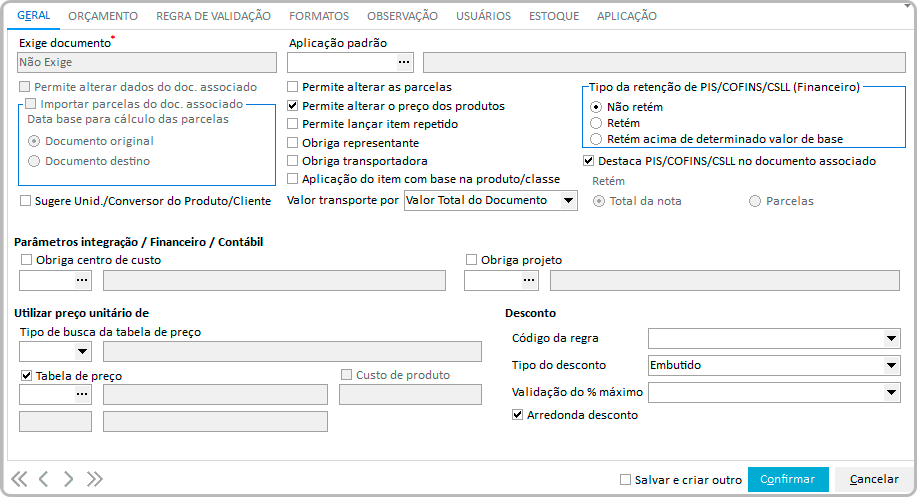Check Salvar e criar outro
917x497 pixels.
tap(626, 479)
